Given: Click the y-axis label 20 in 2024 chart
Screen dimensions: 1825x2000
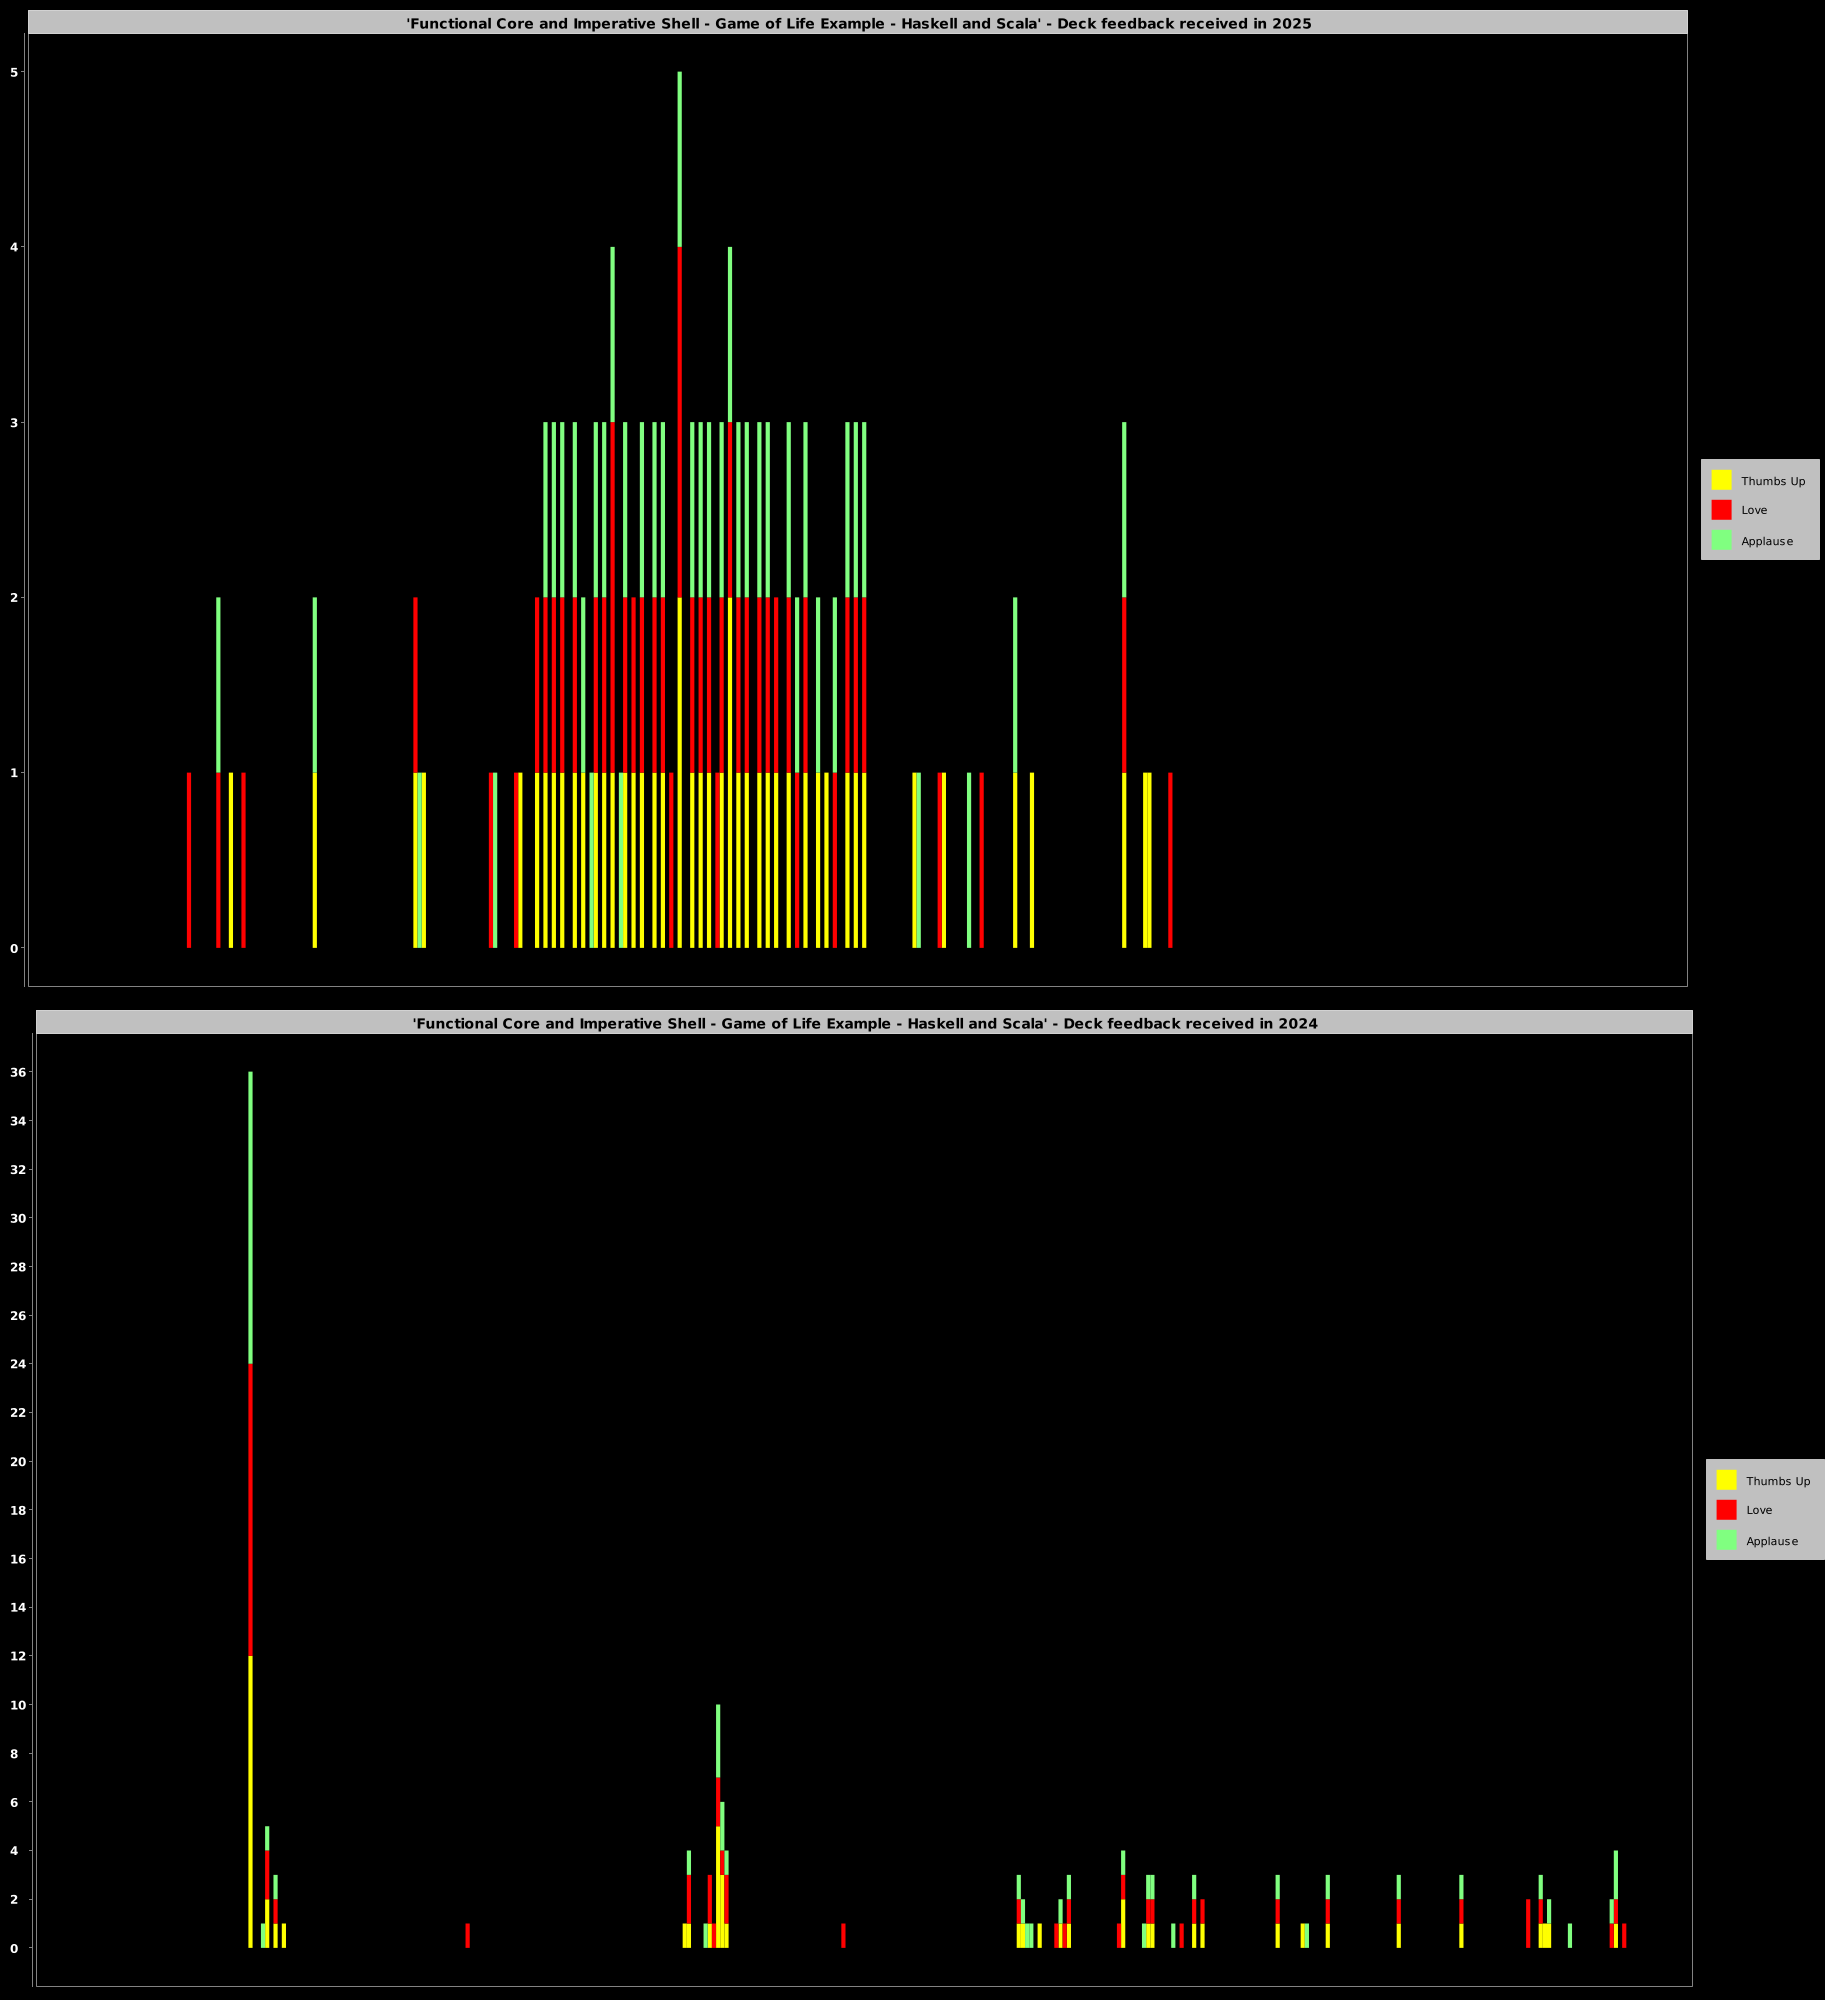Looking at the screenshot, I should pos(17,1461).
